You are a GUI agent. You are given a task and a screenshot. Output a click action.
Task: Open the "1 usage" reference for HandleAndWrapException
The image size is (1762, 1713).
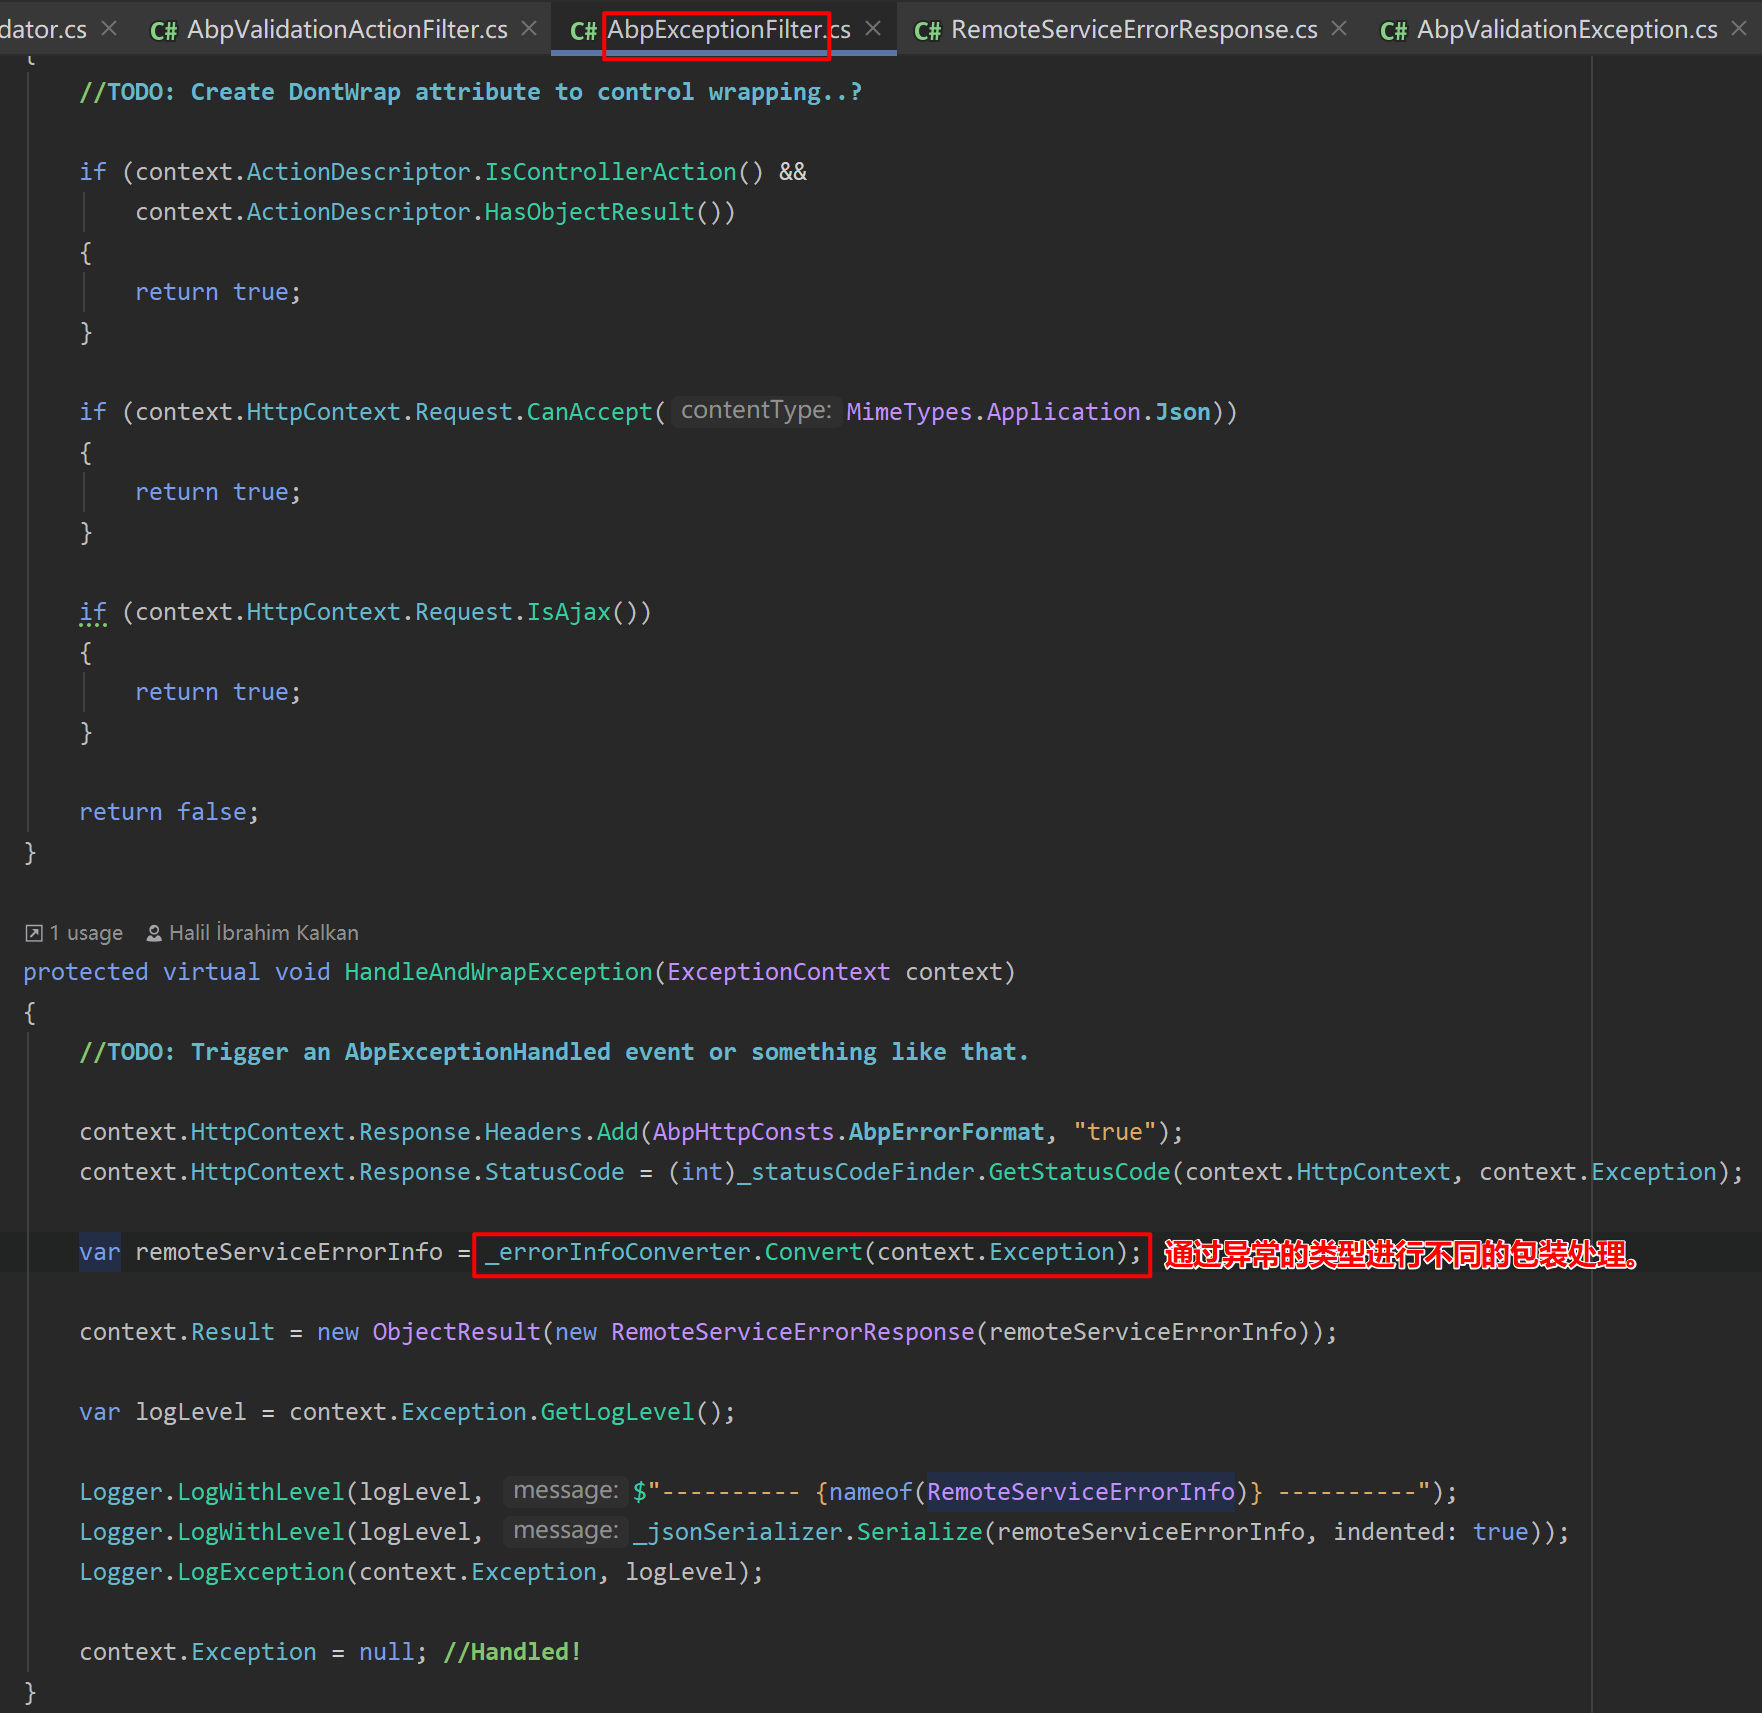tap(85, 932)
